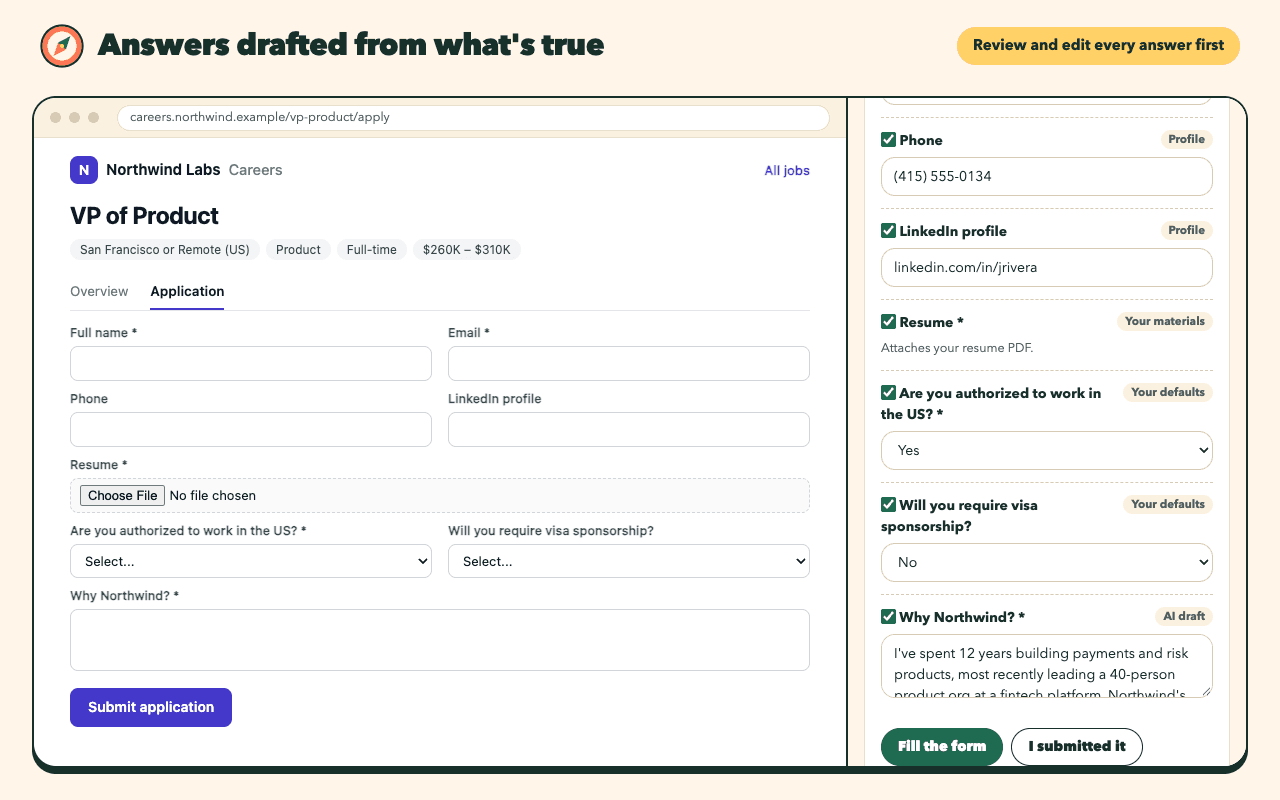Image resolution: width=1280 pixels, height=800 pixels.
Task: Edit the sidebar phone number field
Action: point(1047,176)
